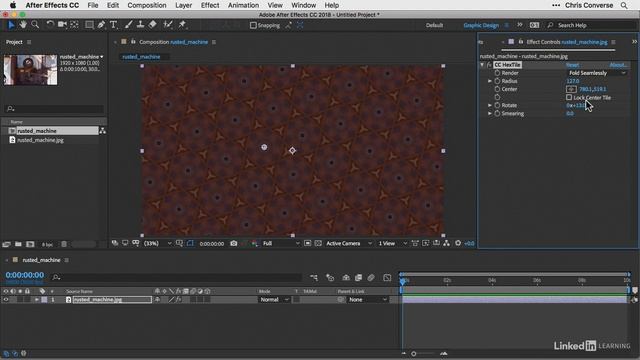
Task: Expand the Rotate property
Action: 490,105
